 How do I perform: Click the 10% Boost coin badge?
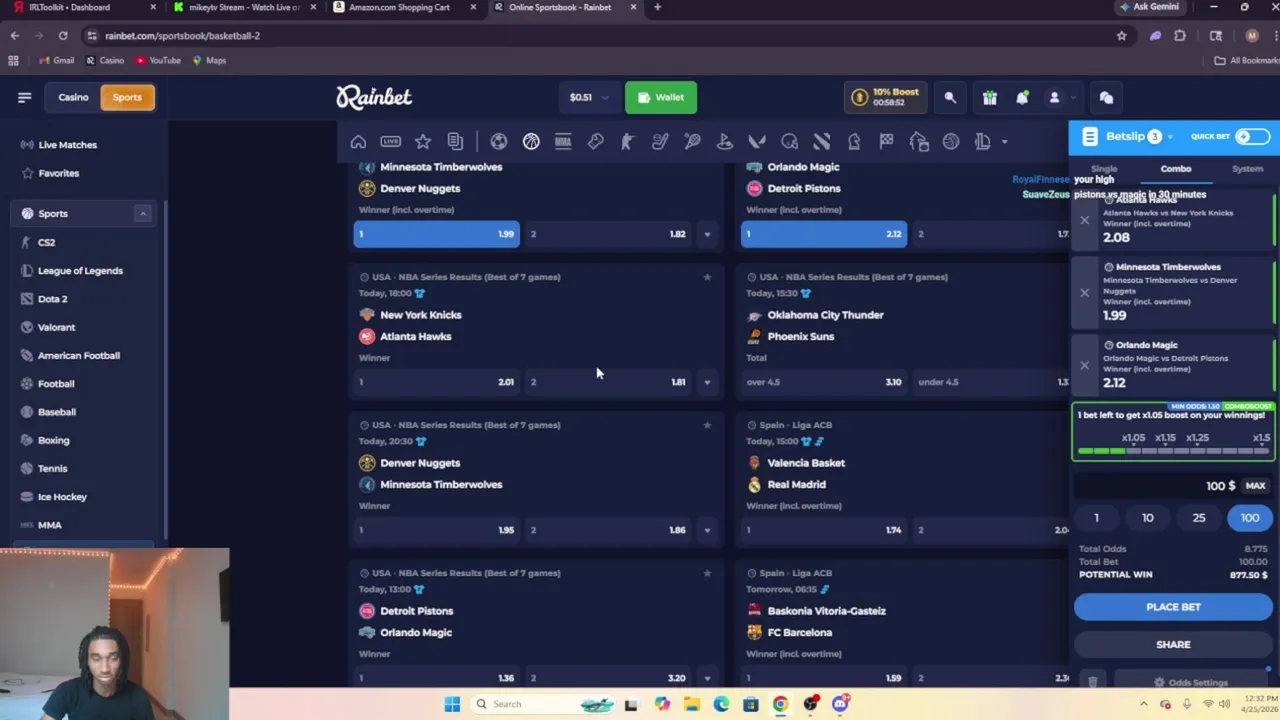click(885, 97)
